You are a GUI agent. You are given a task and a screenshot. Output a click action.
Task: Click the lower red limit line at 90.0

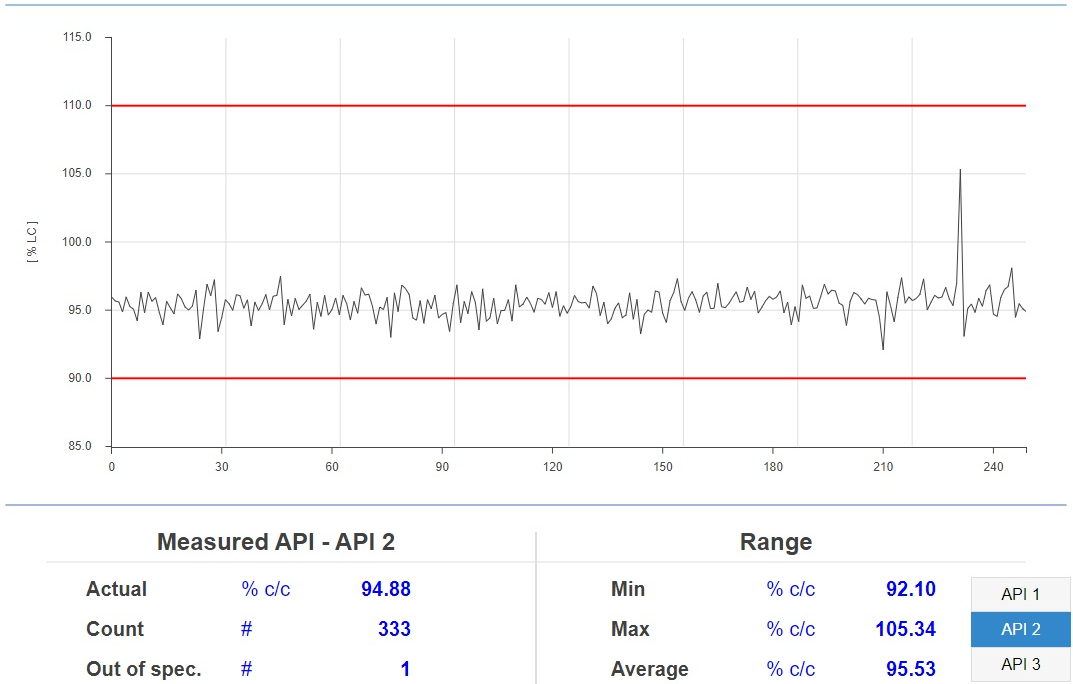tap(569, 378)
